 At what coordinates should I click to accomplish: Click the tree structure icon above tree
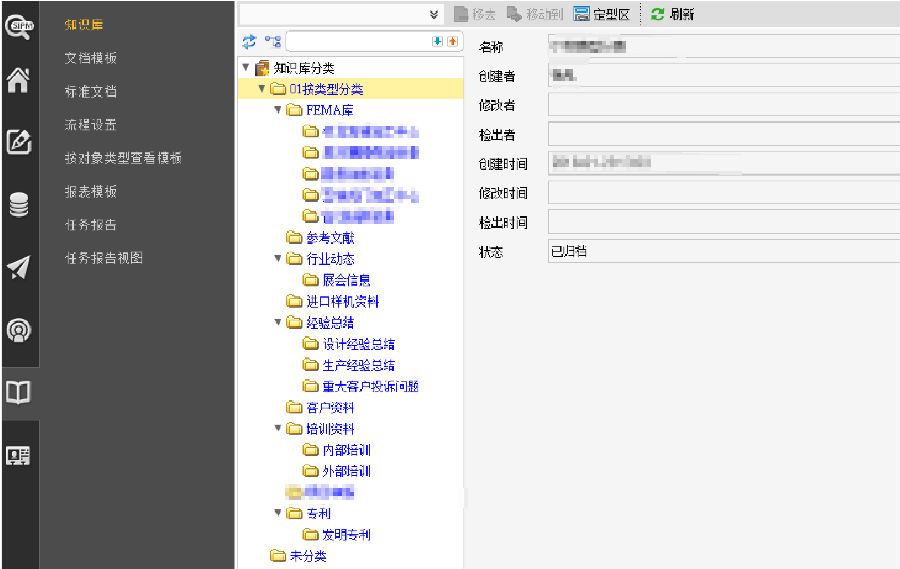pyautogui.click(x=273, y=41)
